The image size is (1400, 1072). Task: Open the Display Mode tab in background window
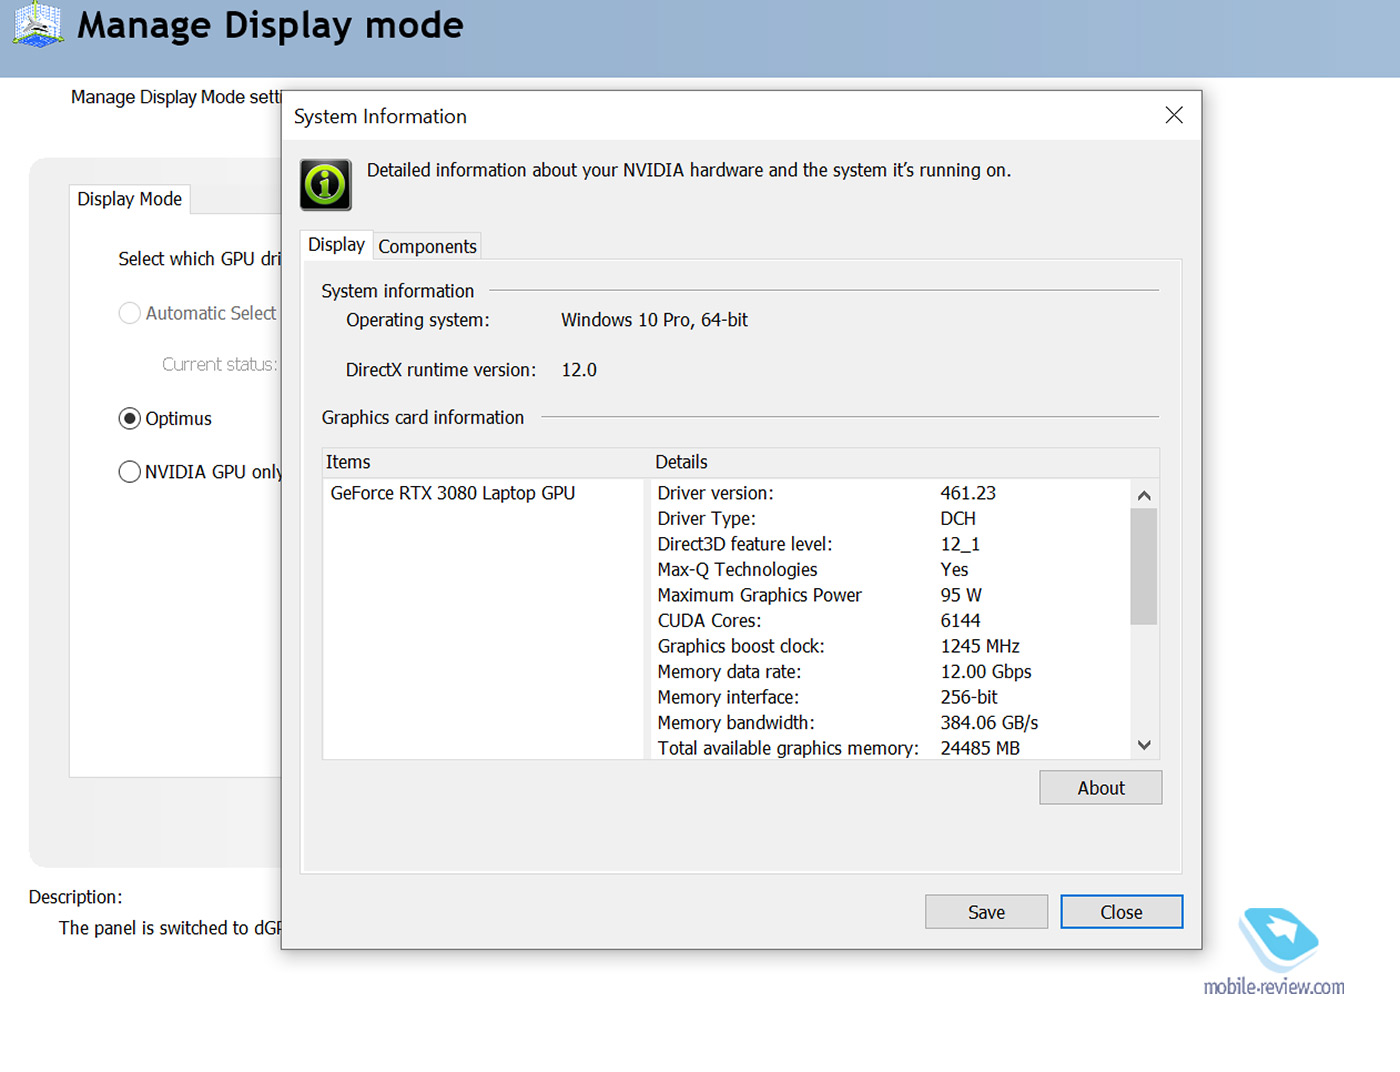pos(130,199)
